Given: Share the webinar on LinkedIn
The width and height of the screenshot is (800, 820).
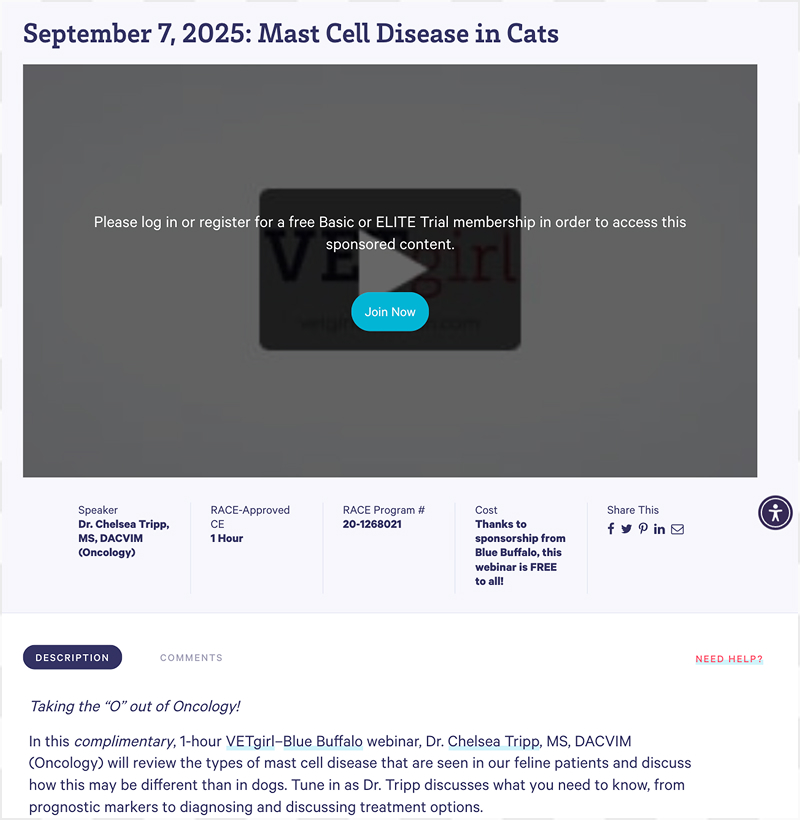Looking at the screenshot, I should click(659, 529).
